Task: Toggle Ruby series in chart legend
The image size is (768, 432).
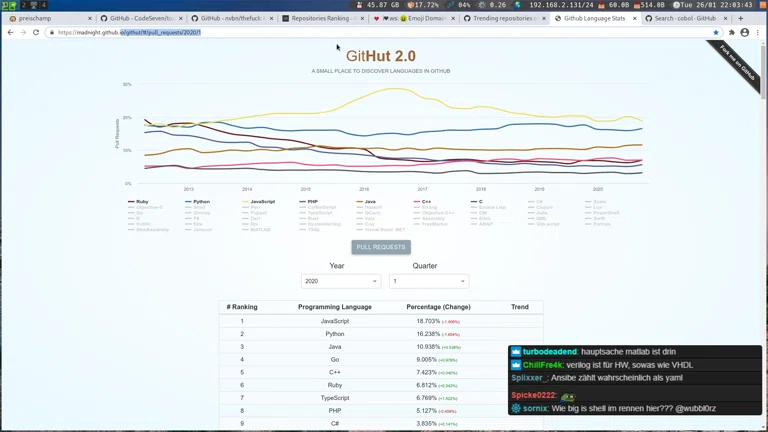Action: tap(142, 202)
